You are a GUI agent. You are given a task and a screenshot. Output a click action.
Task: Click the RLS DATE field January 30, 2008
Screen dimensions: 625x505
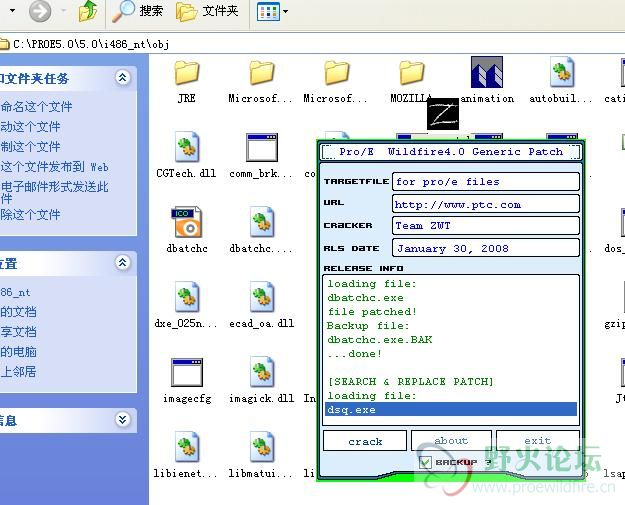pos(486,248)
